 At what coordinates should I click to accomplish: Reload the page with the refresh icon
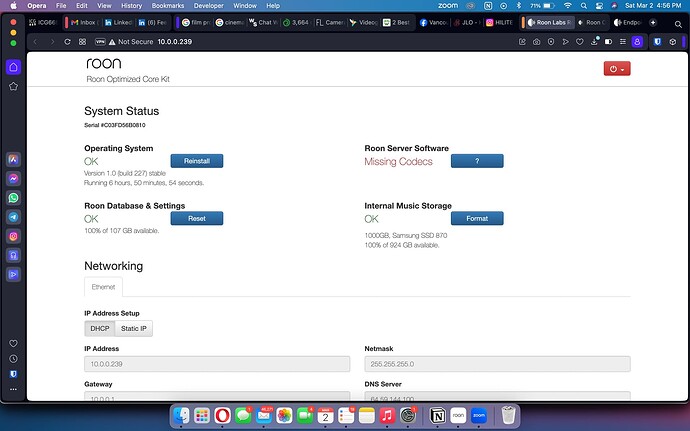pos(67,42)
